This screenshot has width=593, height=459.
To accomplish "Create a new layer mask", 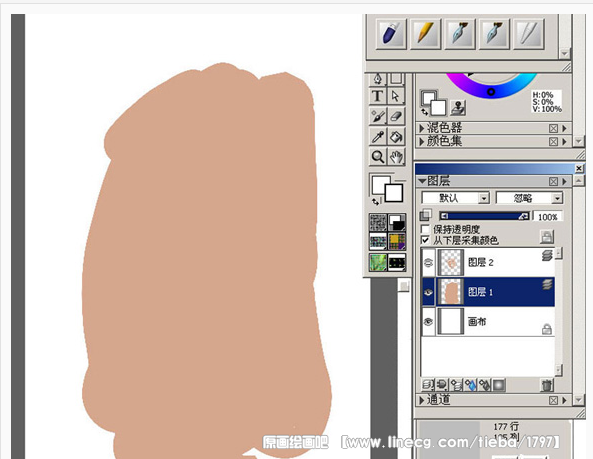I will pos(499,385).
